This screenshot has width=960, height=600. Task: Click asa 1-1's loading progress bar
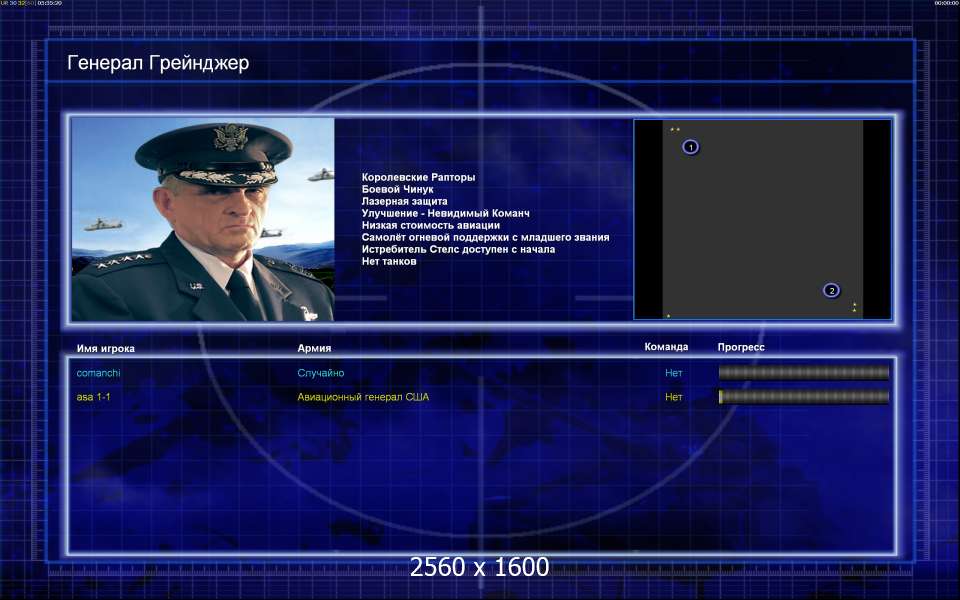pyautogui.click(x=803, y=397)
